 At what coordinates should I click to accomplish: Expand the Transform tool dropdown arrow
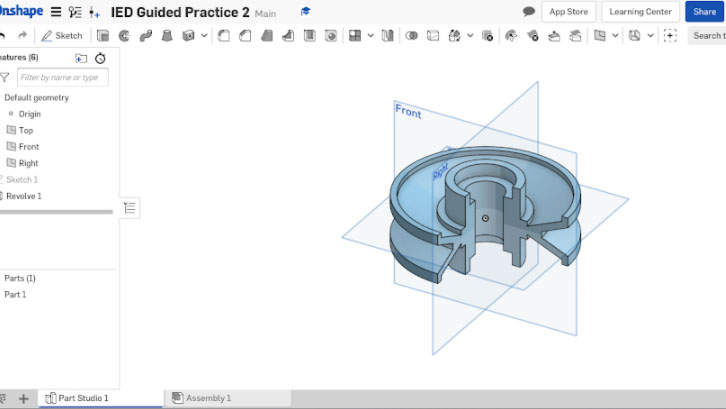[470, 36]
